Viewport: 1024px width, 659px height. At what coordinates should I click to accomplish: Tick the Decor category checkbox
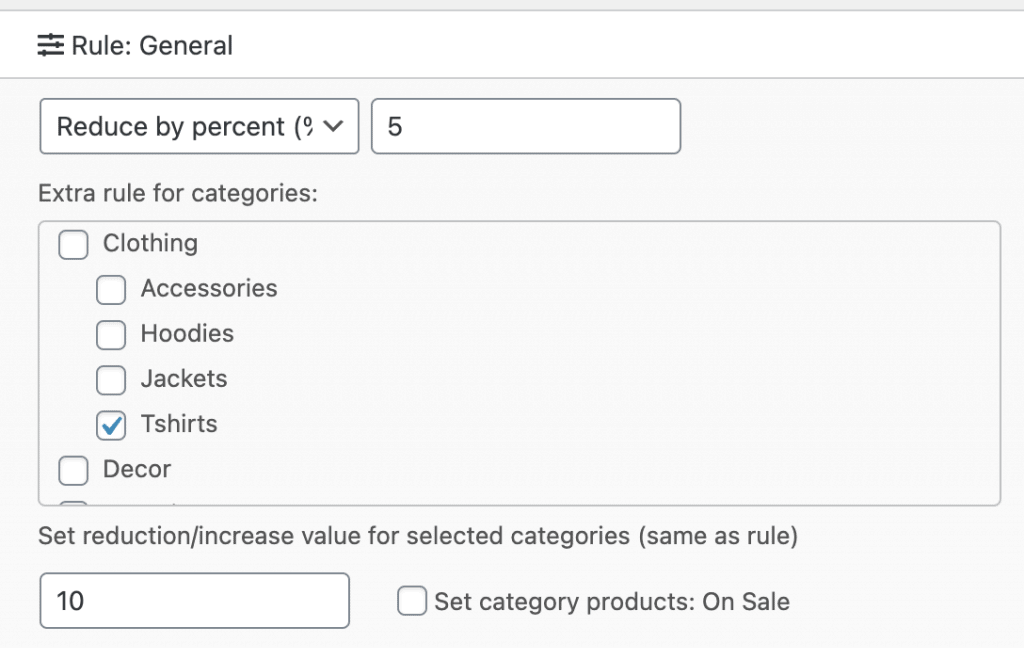[x=73, y=470]
